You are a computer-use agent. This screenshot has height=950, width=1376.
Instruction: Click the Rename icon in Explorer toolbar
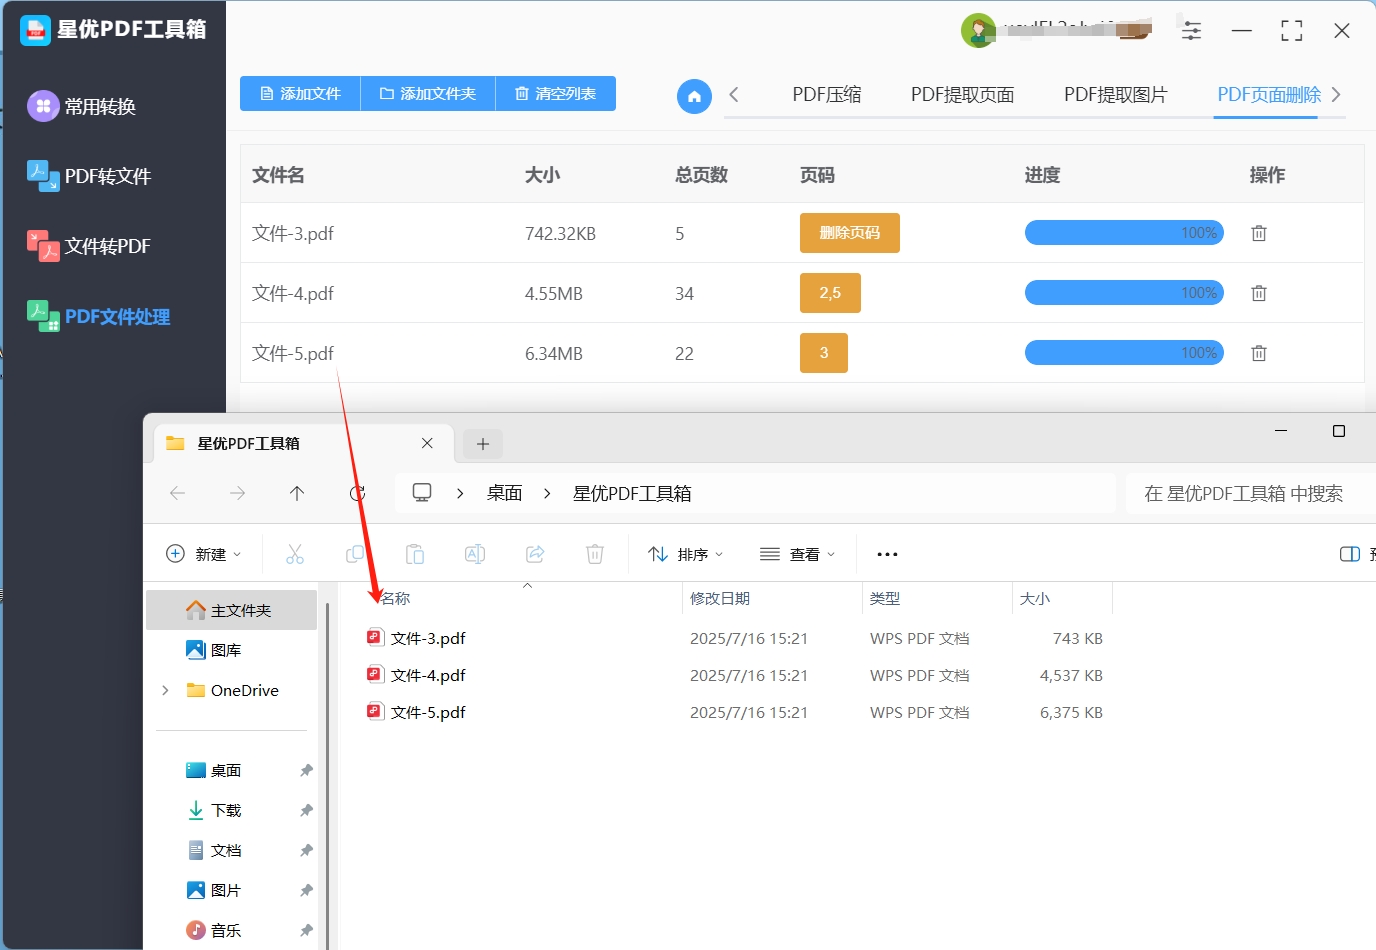[x=475, y=554]
